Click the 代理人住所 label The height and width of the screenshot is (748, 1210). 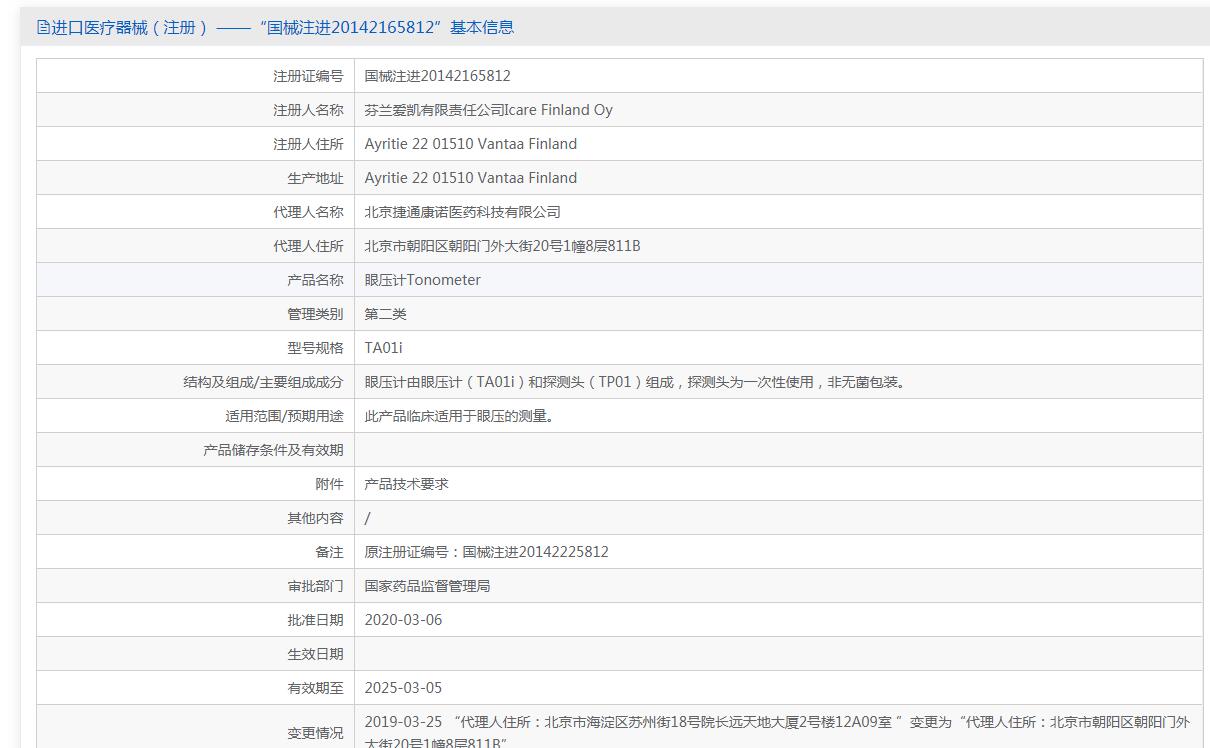(x=308, y=246)
